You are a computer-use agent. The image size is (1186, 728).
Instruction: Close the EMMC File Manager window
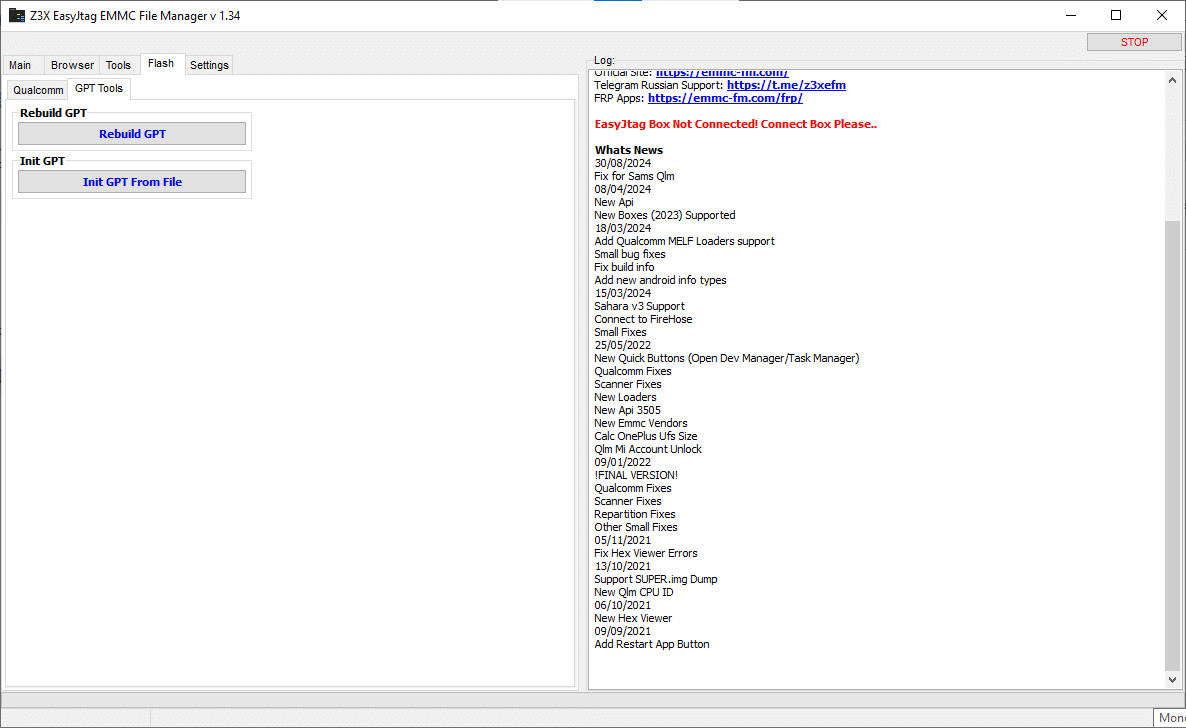point(1161,15)
